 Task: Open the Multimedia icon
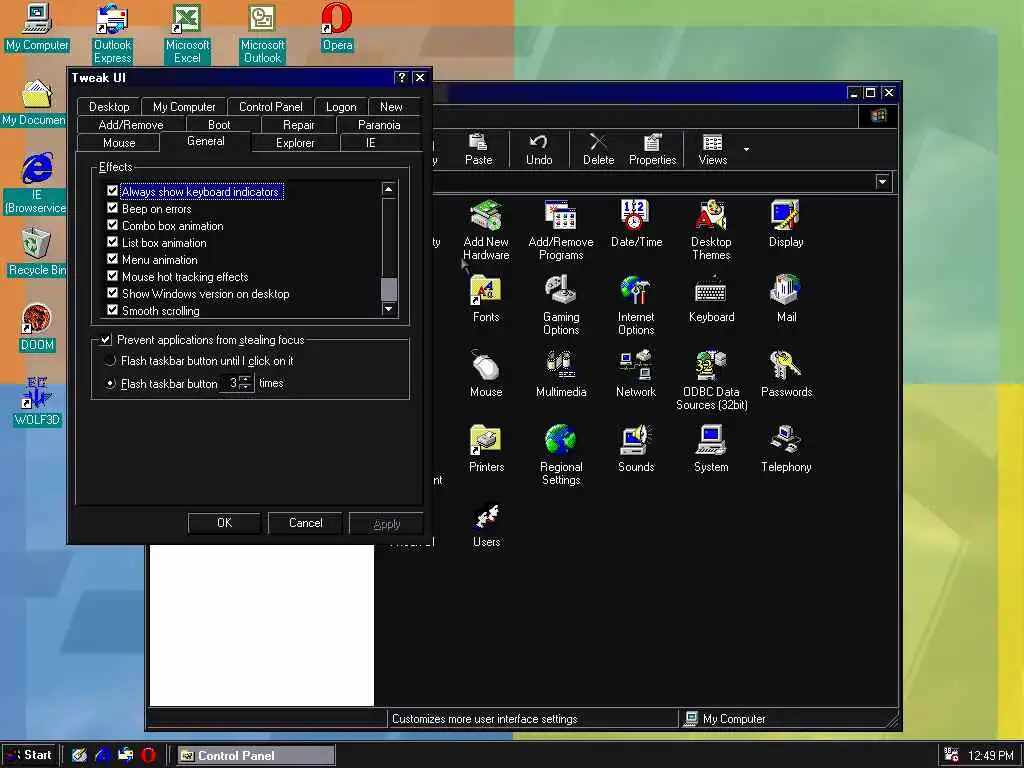click(x=560, y=374)
